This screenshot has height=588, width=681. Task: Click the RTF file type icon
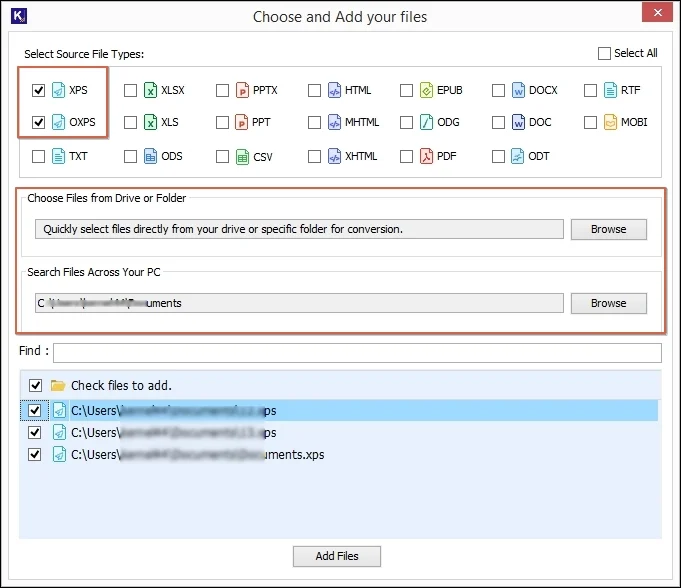[610, 90]
